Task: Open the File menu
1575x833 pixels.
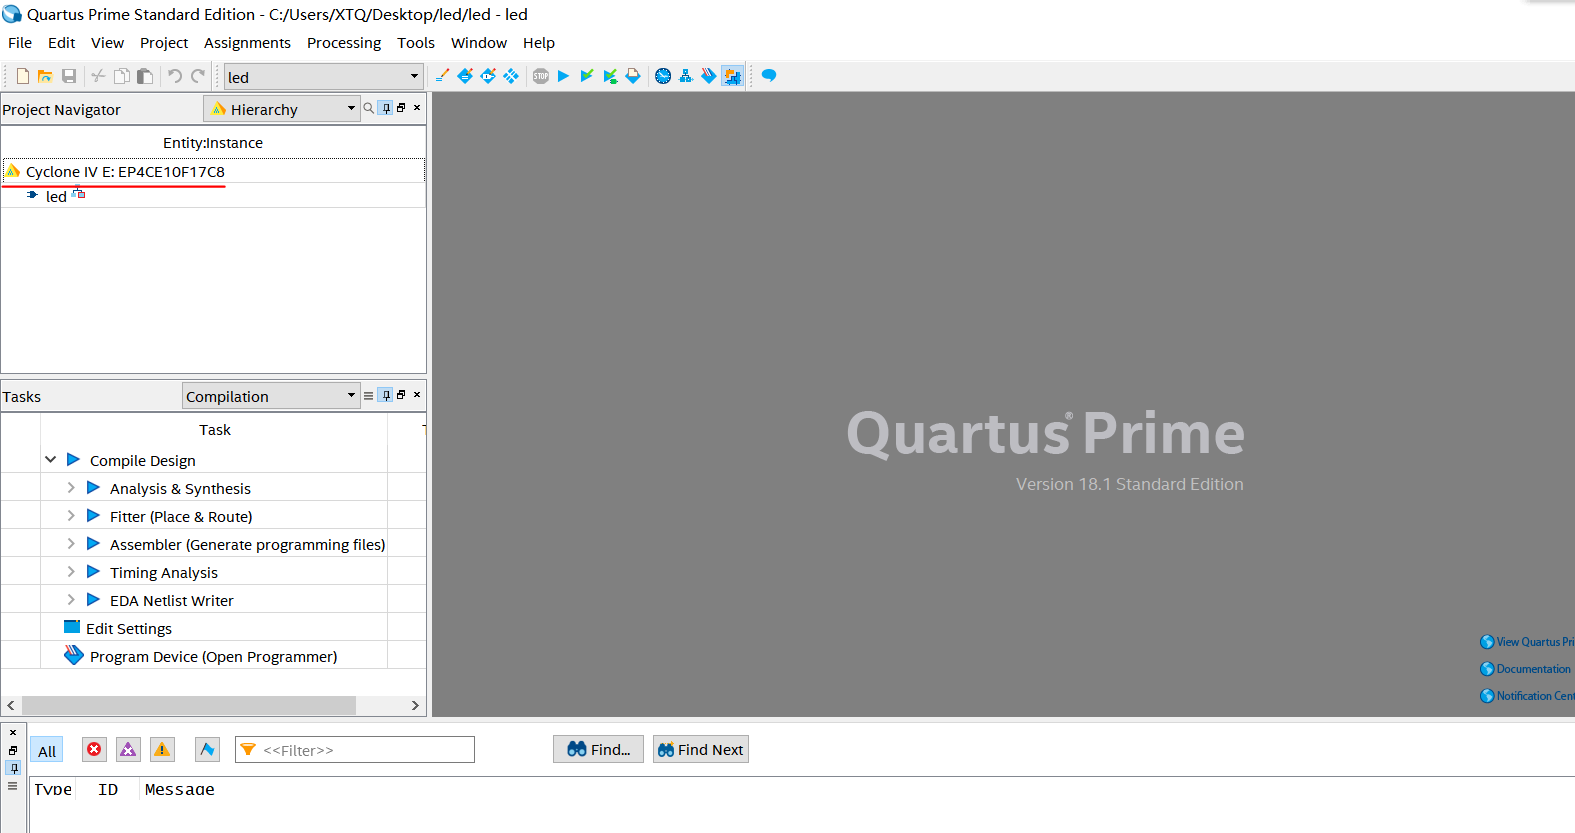Action: [20, 43]
